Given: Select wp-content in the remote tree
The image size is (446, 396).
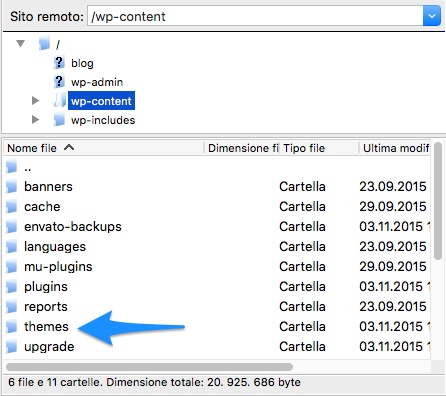Looking at the screenshot, I should point(101,101).
